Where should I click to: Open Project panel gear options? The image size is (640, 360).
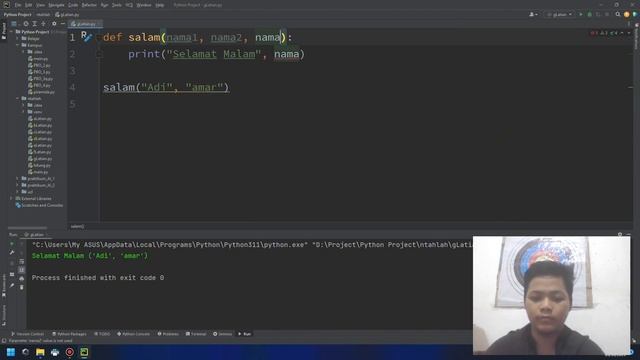click(54, 24)
